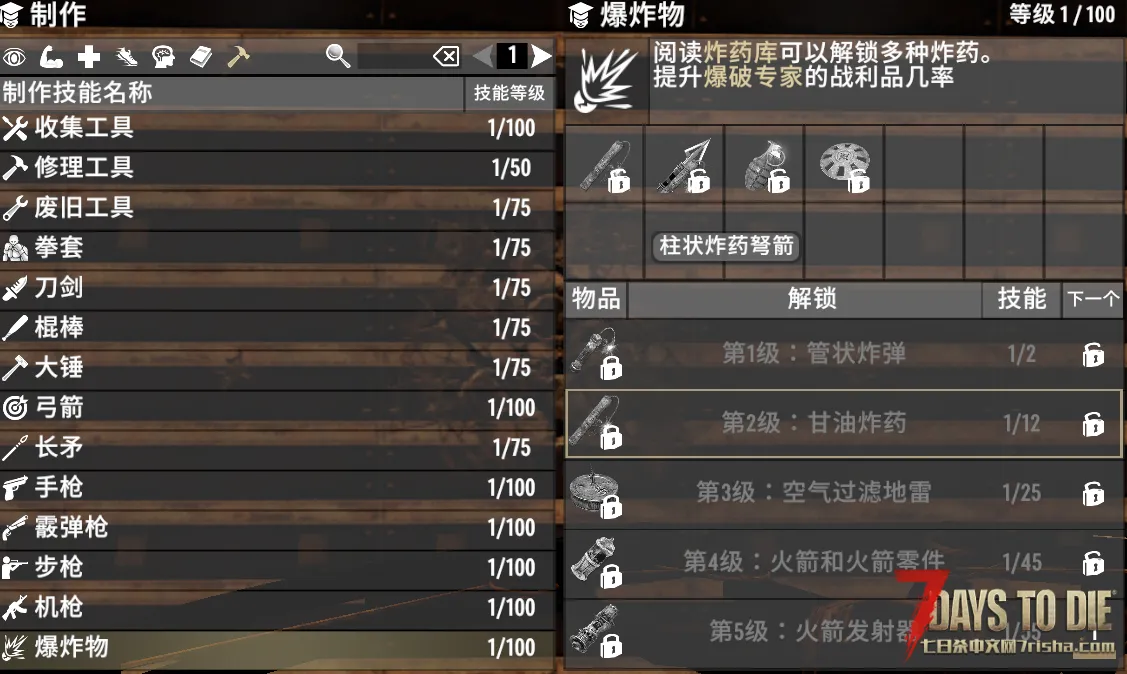Viewport: 1127px width, 674px height.
Task: Go to previous page with left arrow
Action: click(484, 55)
